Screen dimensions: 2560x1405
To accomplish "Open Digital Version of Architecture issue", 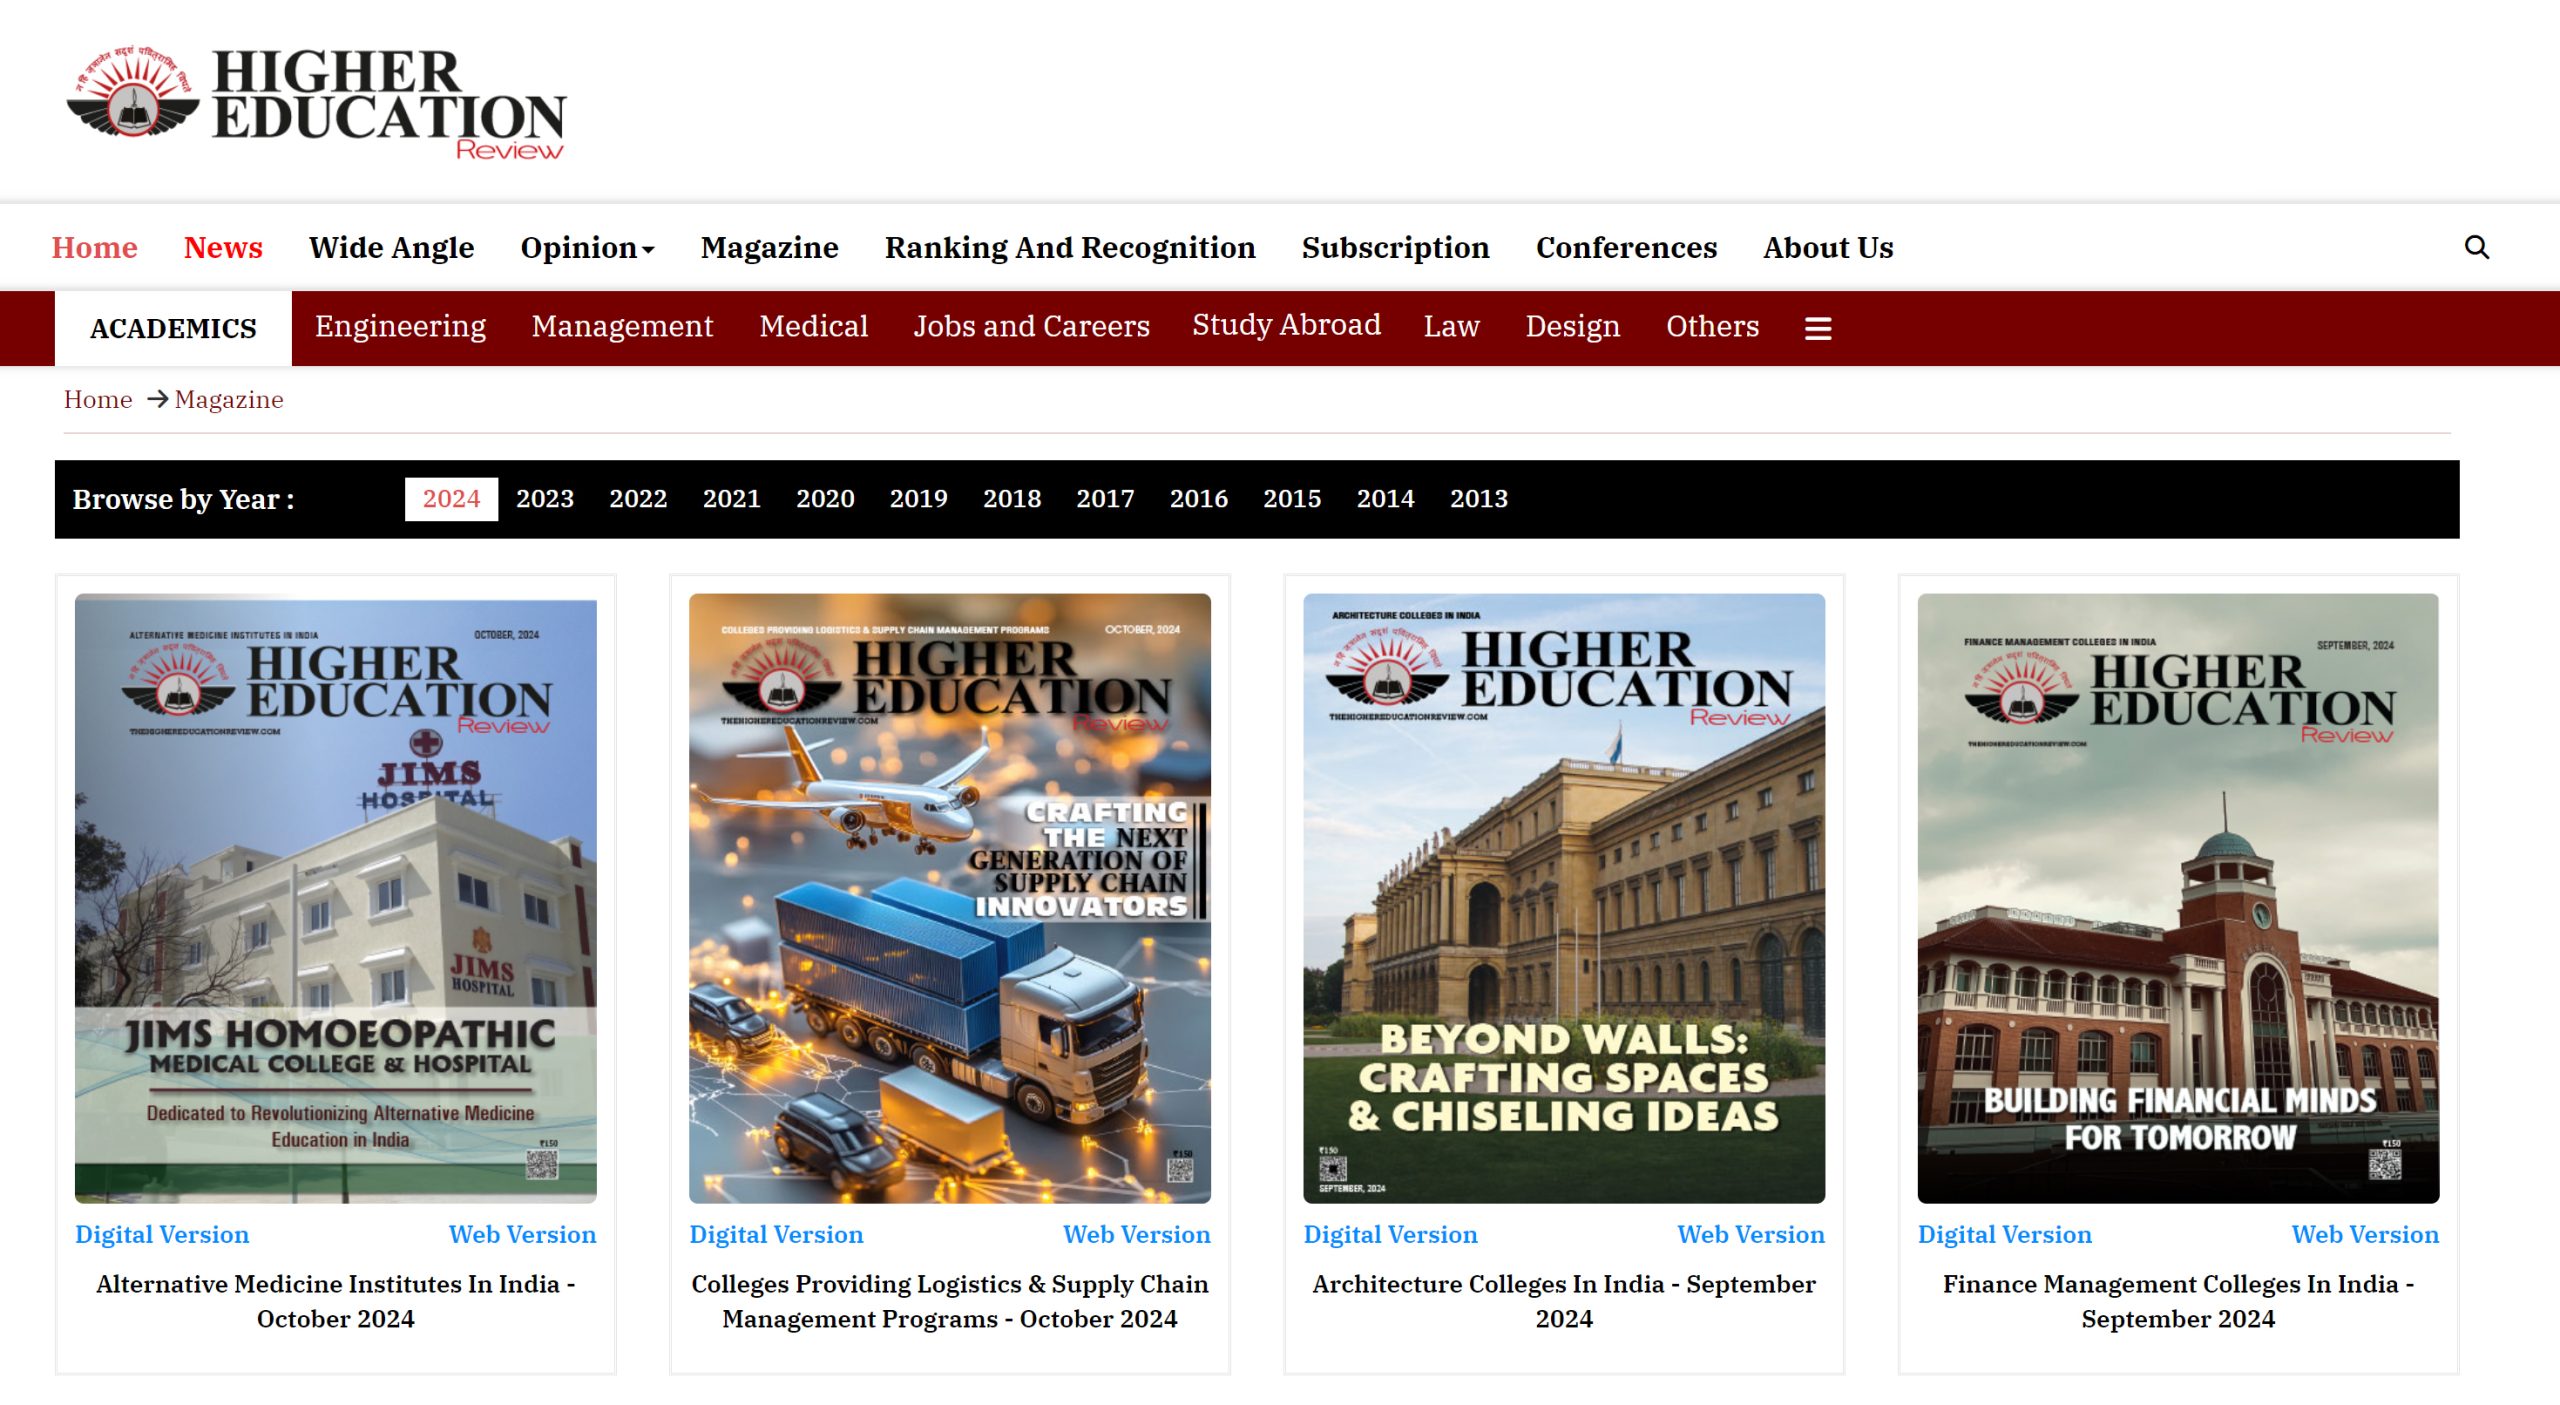I will click(x=1390, y=1235).
